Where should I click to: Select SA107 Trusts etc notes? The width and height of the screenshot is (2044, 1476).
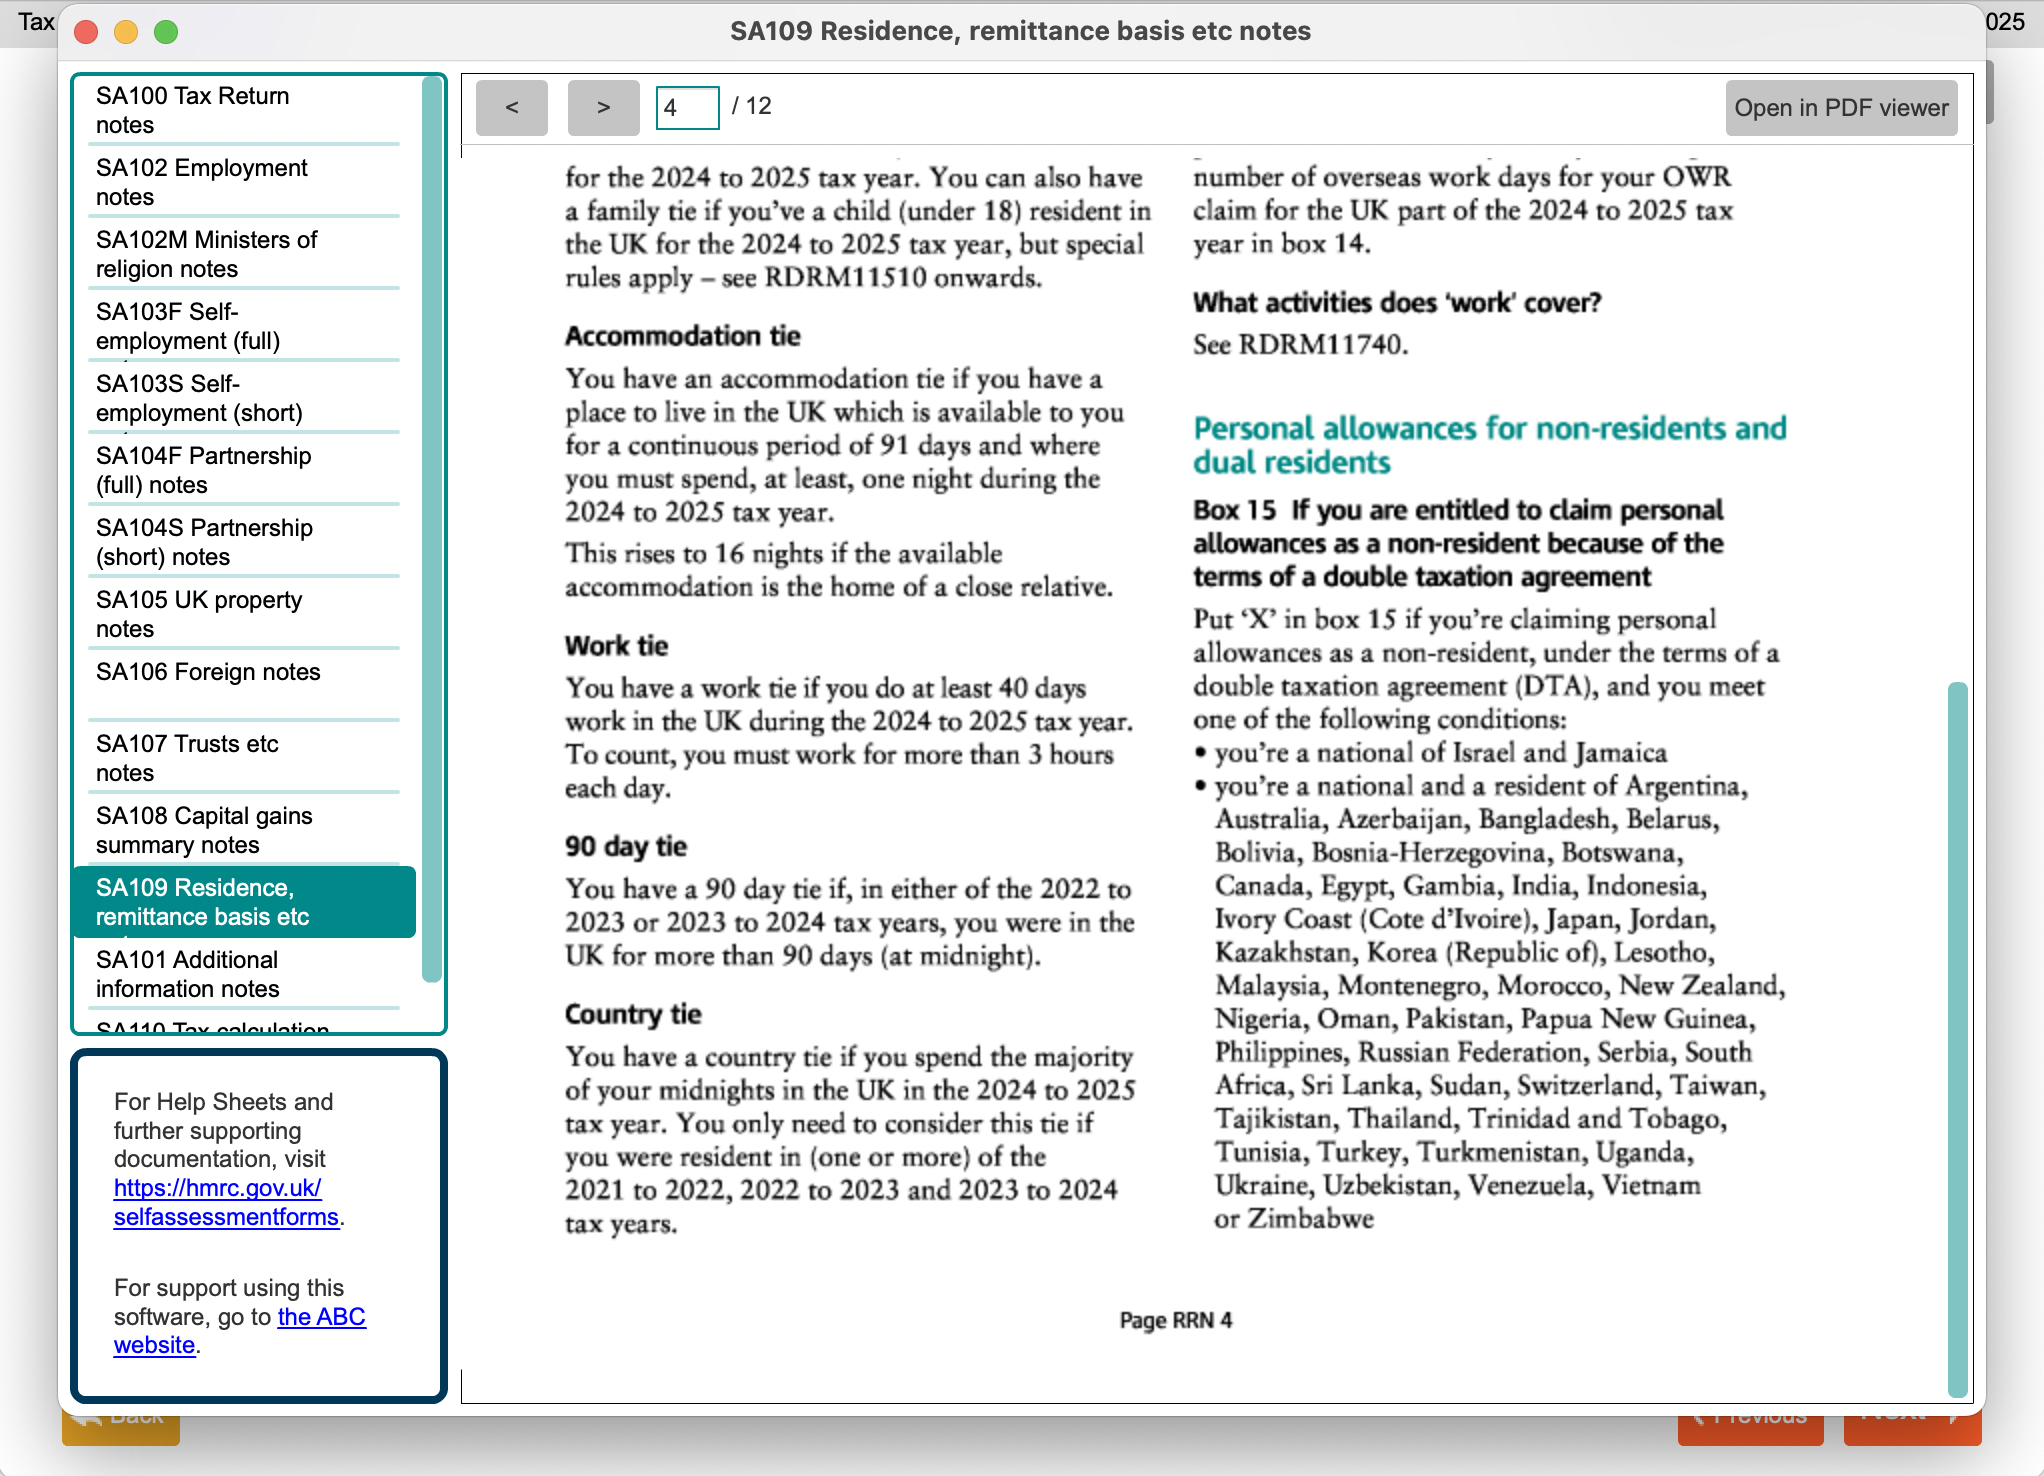click(246, 758)
